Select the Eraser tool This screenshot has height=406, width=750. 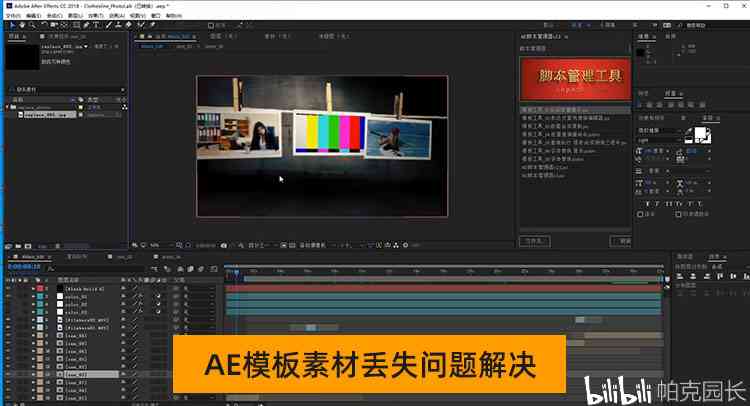128,25
